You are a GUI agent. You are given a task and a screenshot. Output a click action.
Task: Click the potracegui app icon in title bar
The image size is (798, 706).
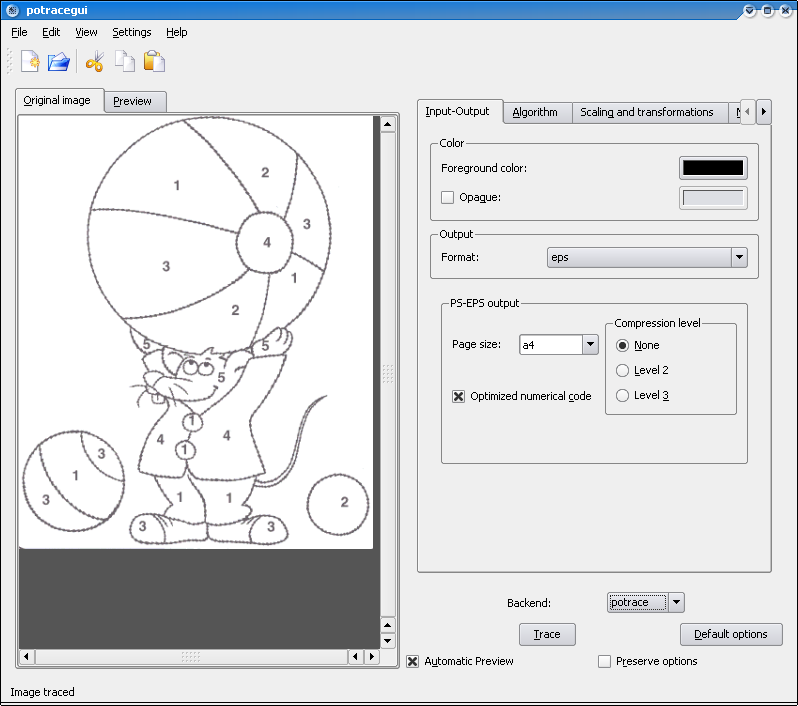click(x=13, y=10)
